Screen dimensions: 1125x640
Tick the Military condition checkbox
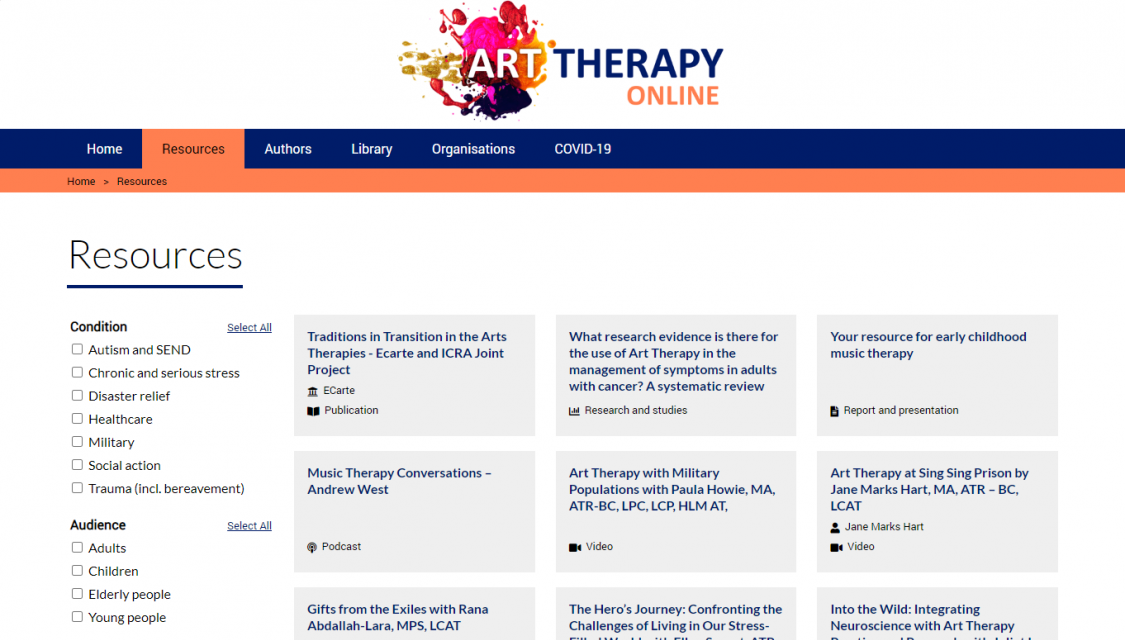[77, 442]
